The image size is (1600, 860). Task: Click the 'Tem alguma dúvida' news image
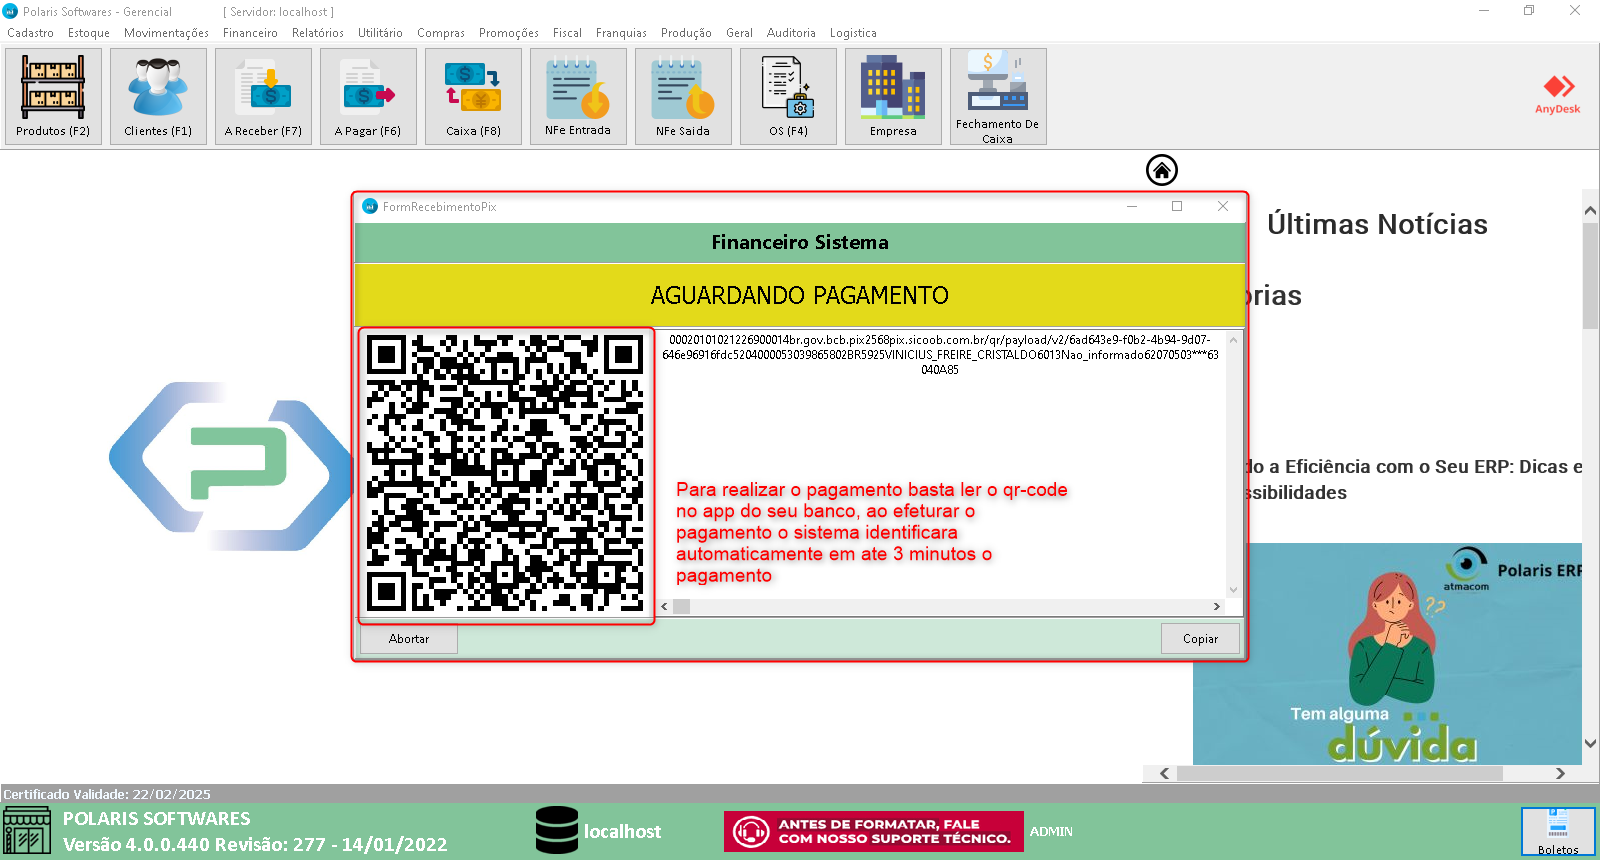point(1388,654)
